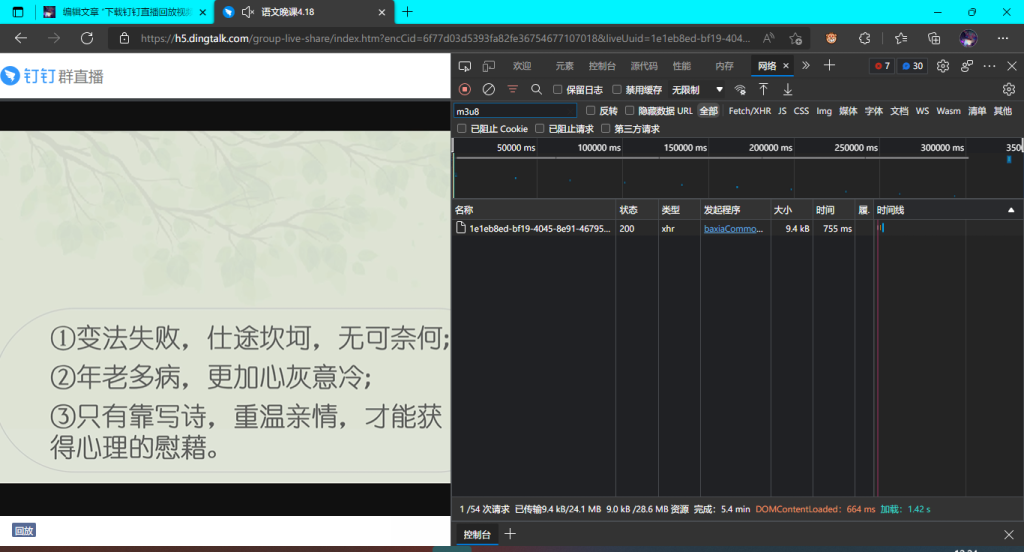Expand more DevTools tabs chevron

coord(806,66)
